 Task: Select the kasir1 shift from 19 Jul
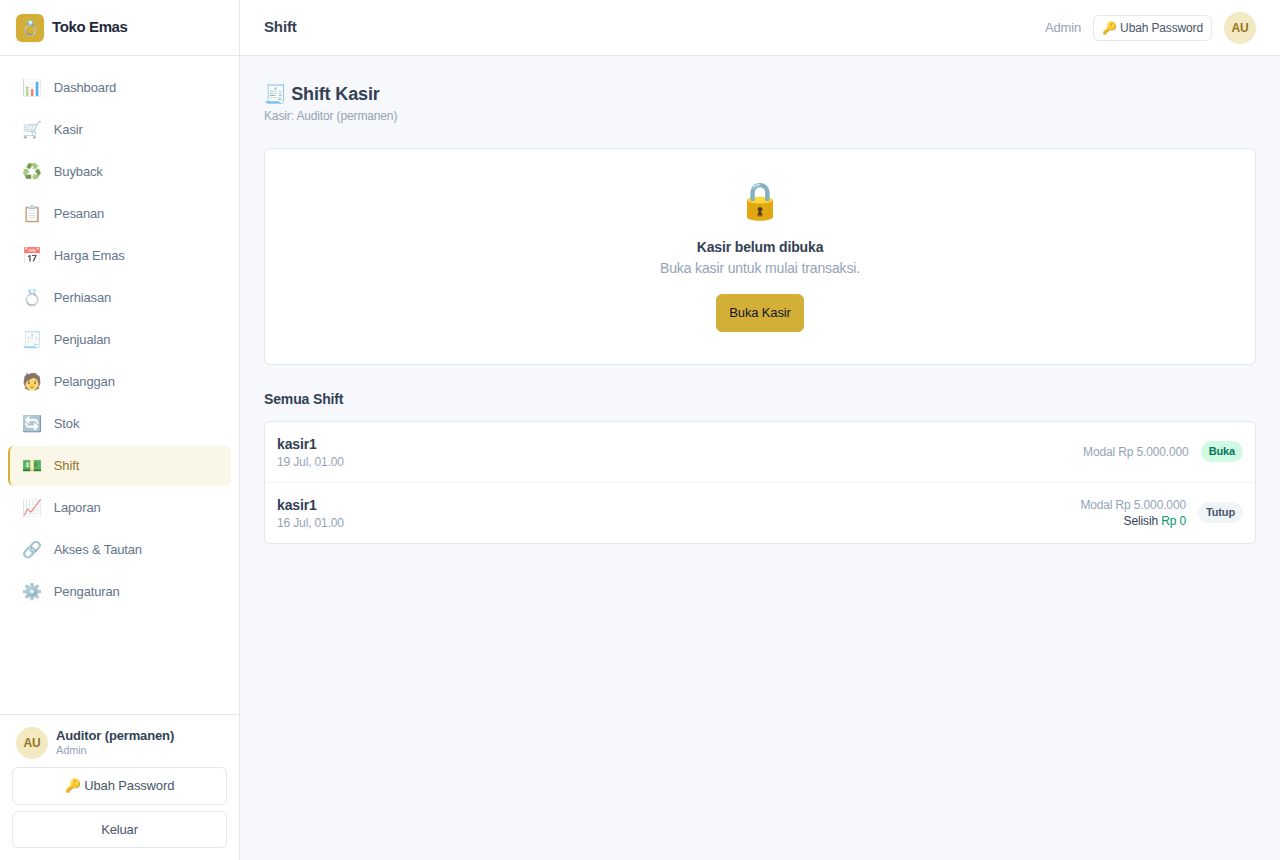[760, 452]
